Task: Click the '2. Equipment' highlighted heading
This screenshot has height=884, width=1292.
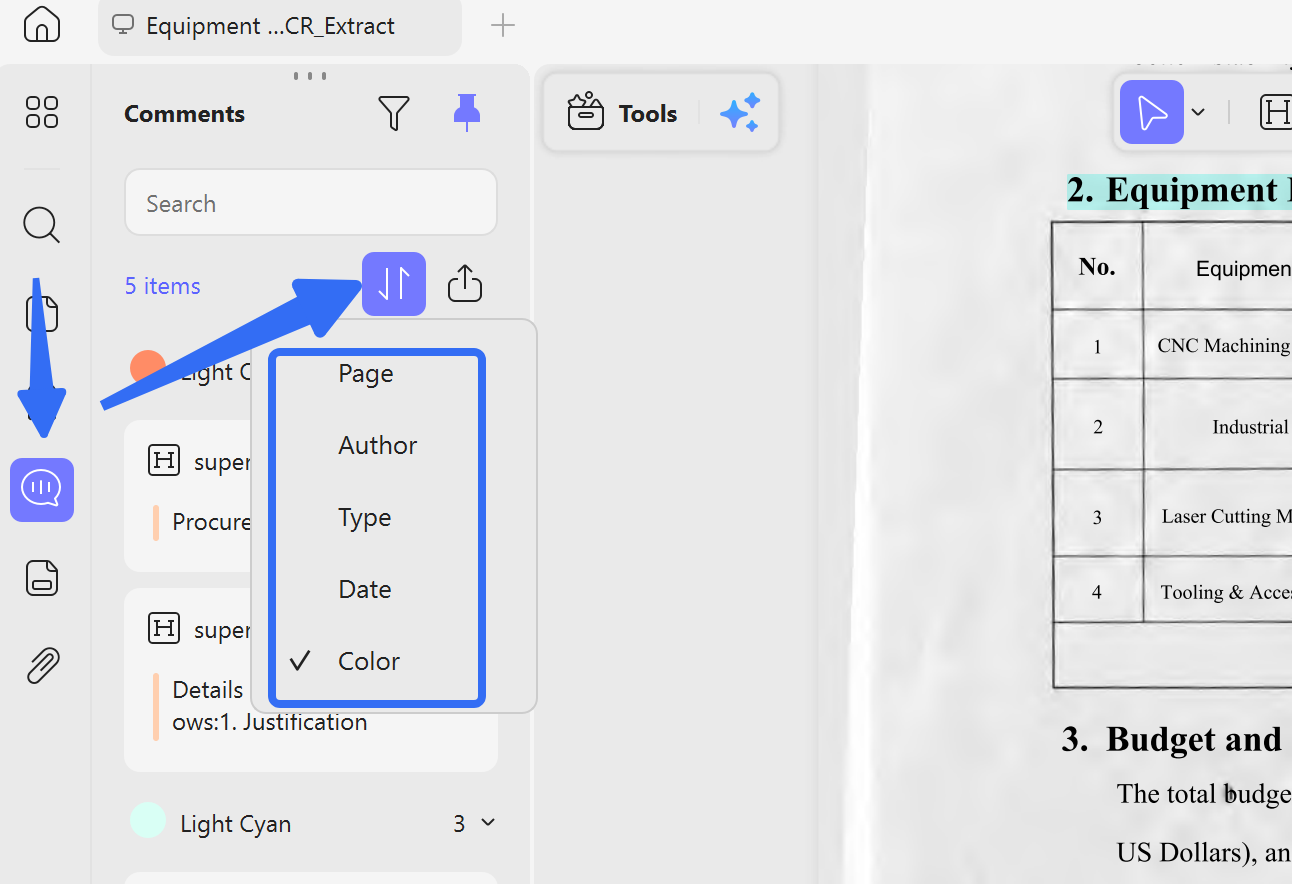Action: pos(1179,190)
